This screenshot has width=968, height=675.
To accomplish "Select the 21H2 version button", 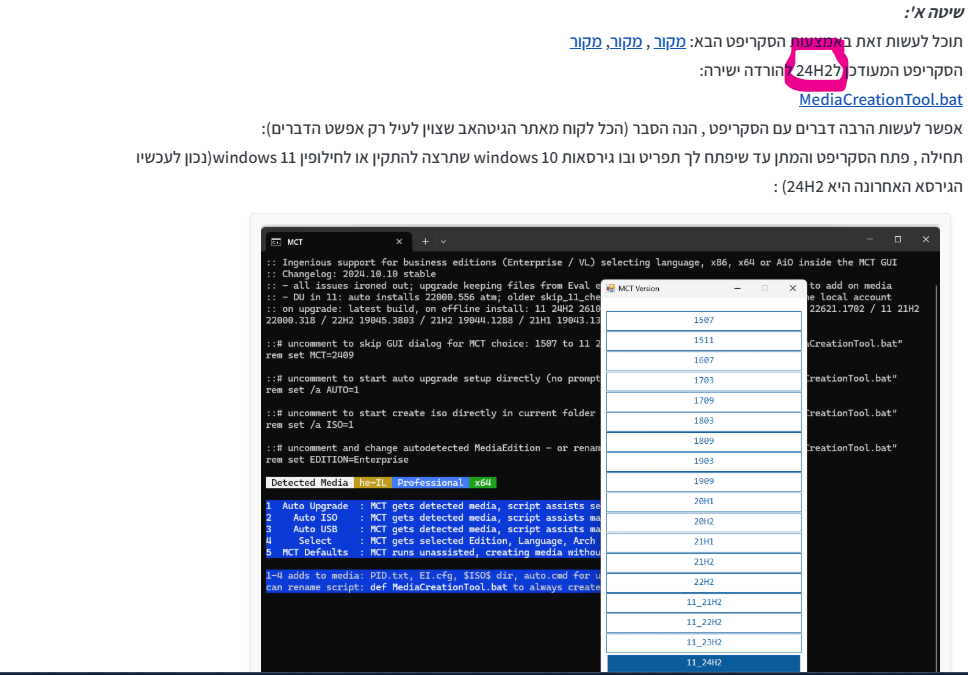I will click(x=704, y=562).
